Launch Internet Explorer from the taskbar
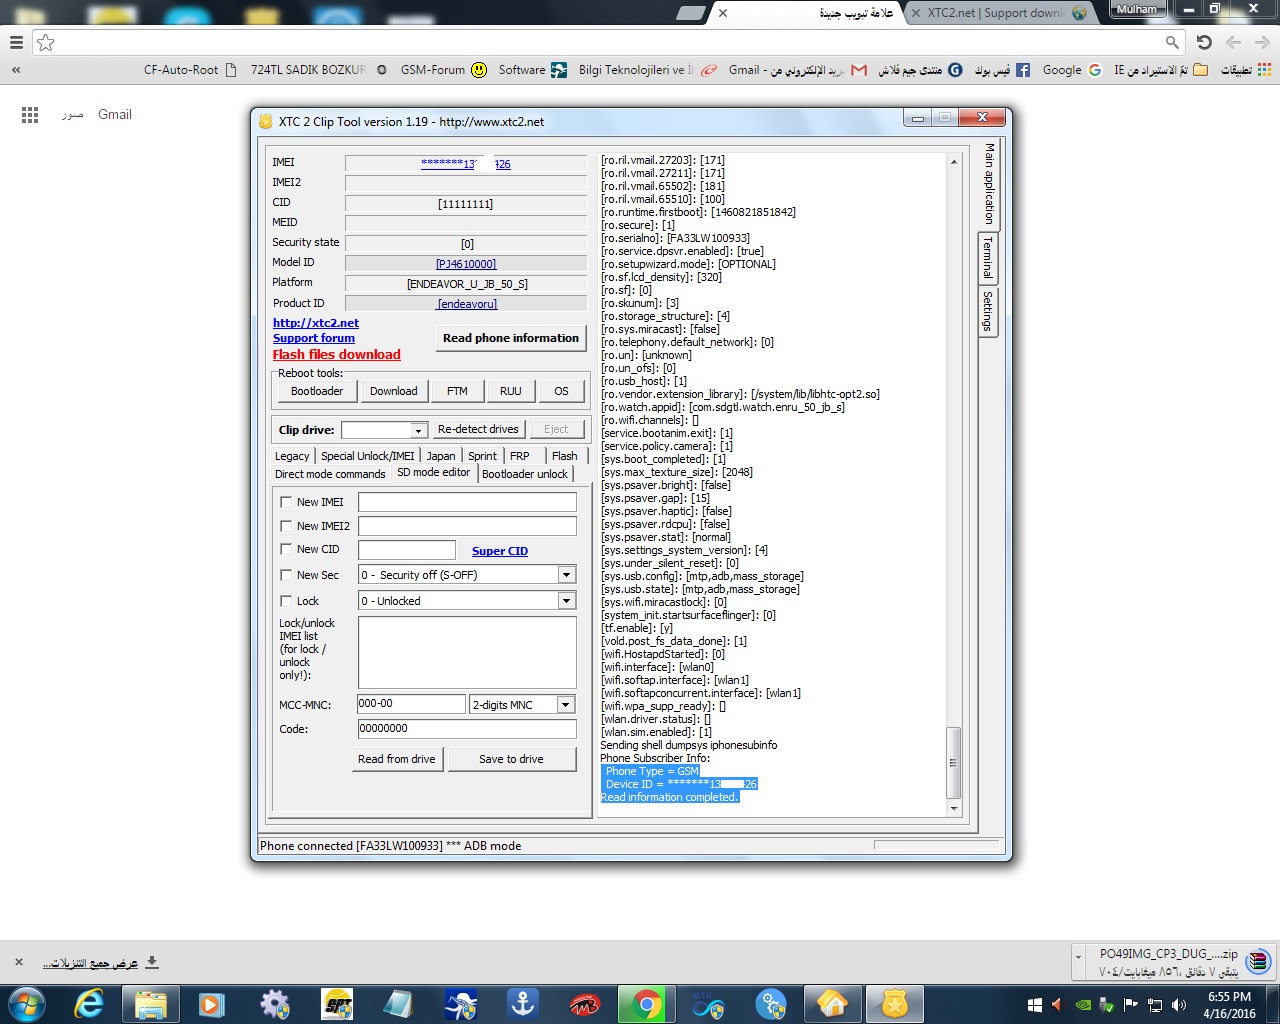Screen dimensions: 1280x1024 tap(89, 1004)
